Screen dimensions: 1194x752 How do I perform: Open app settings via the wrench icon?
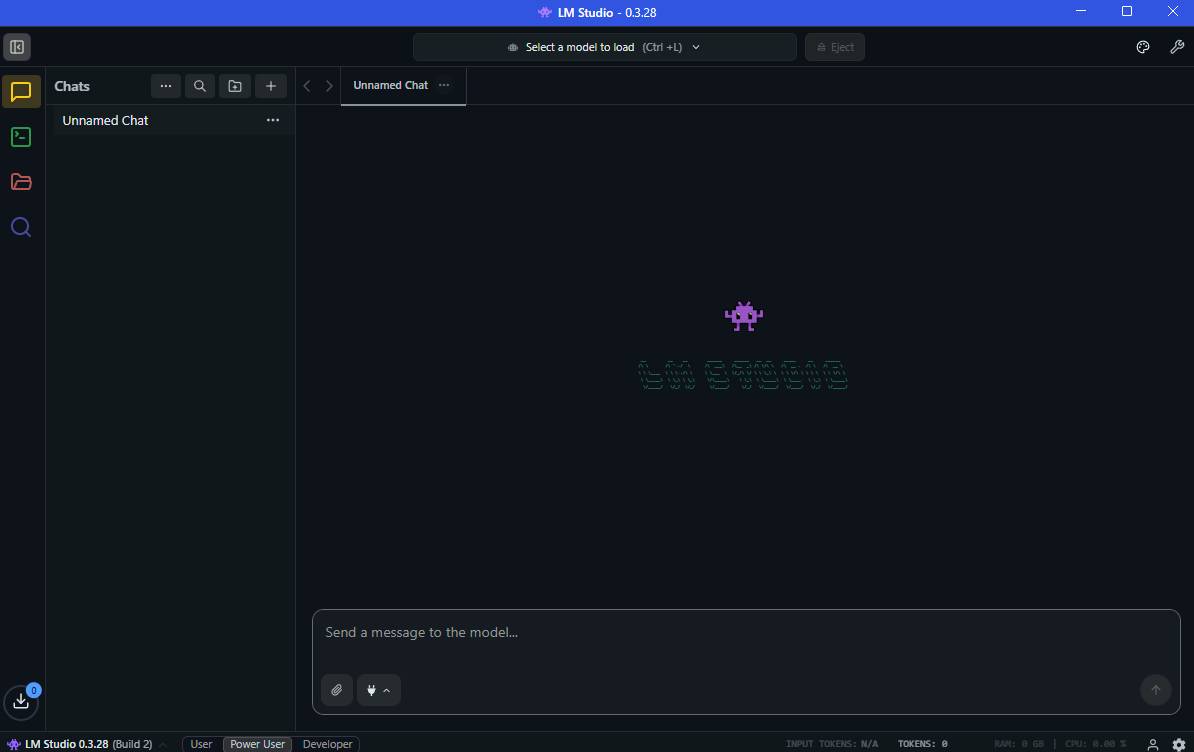coord(1177,47)
